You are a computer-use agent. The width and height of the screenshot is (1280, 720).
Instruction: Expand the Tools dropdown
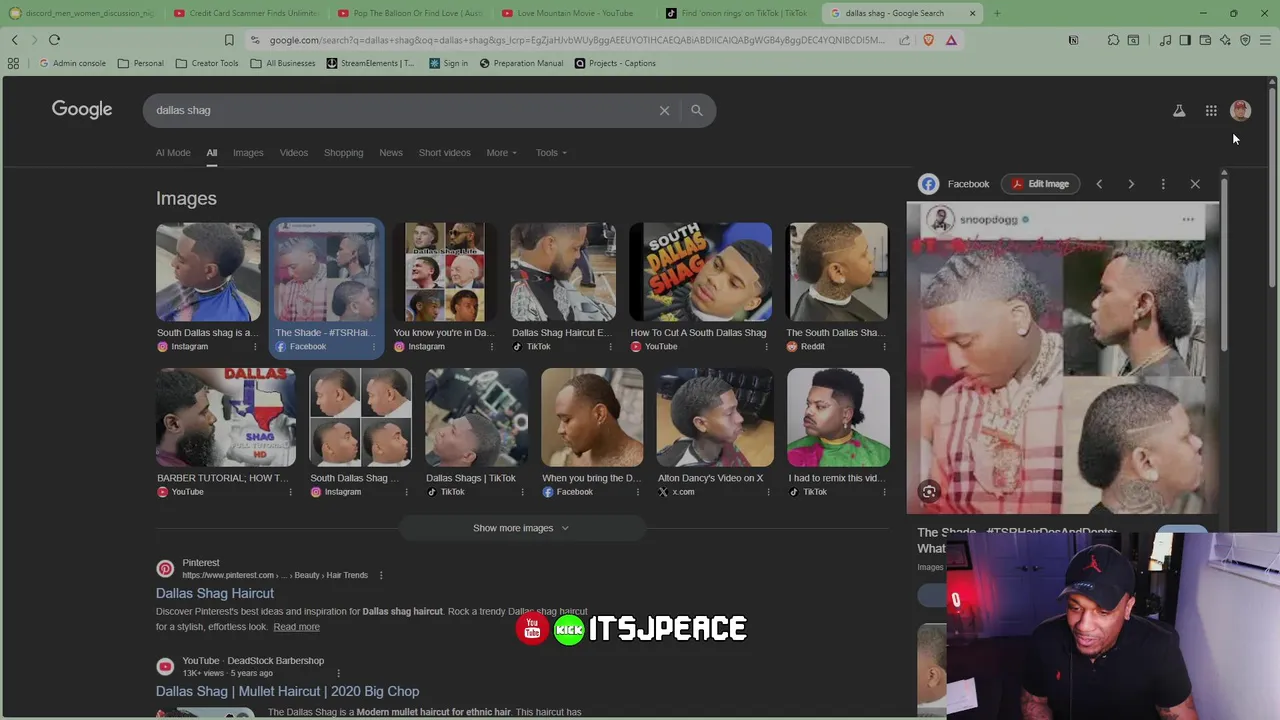pos(551,153)
